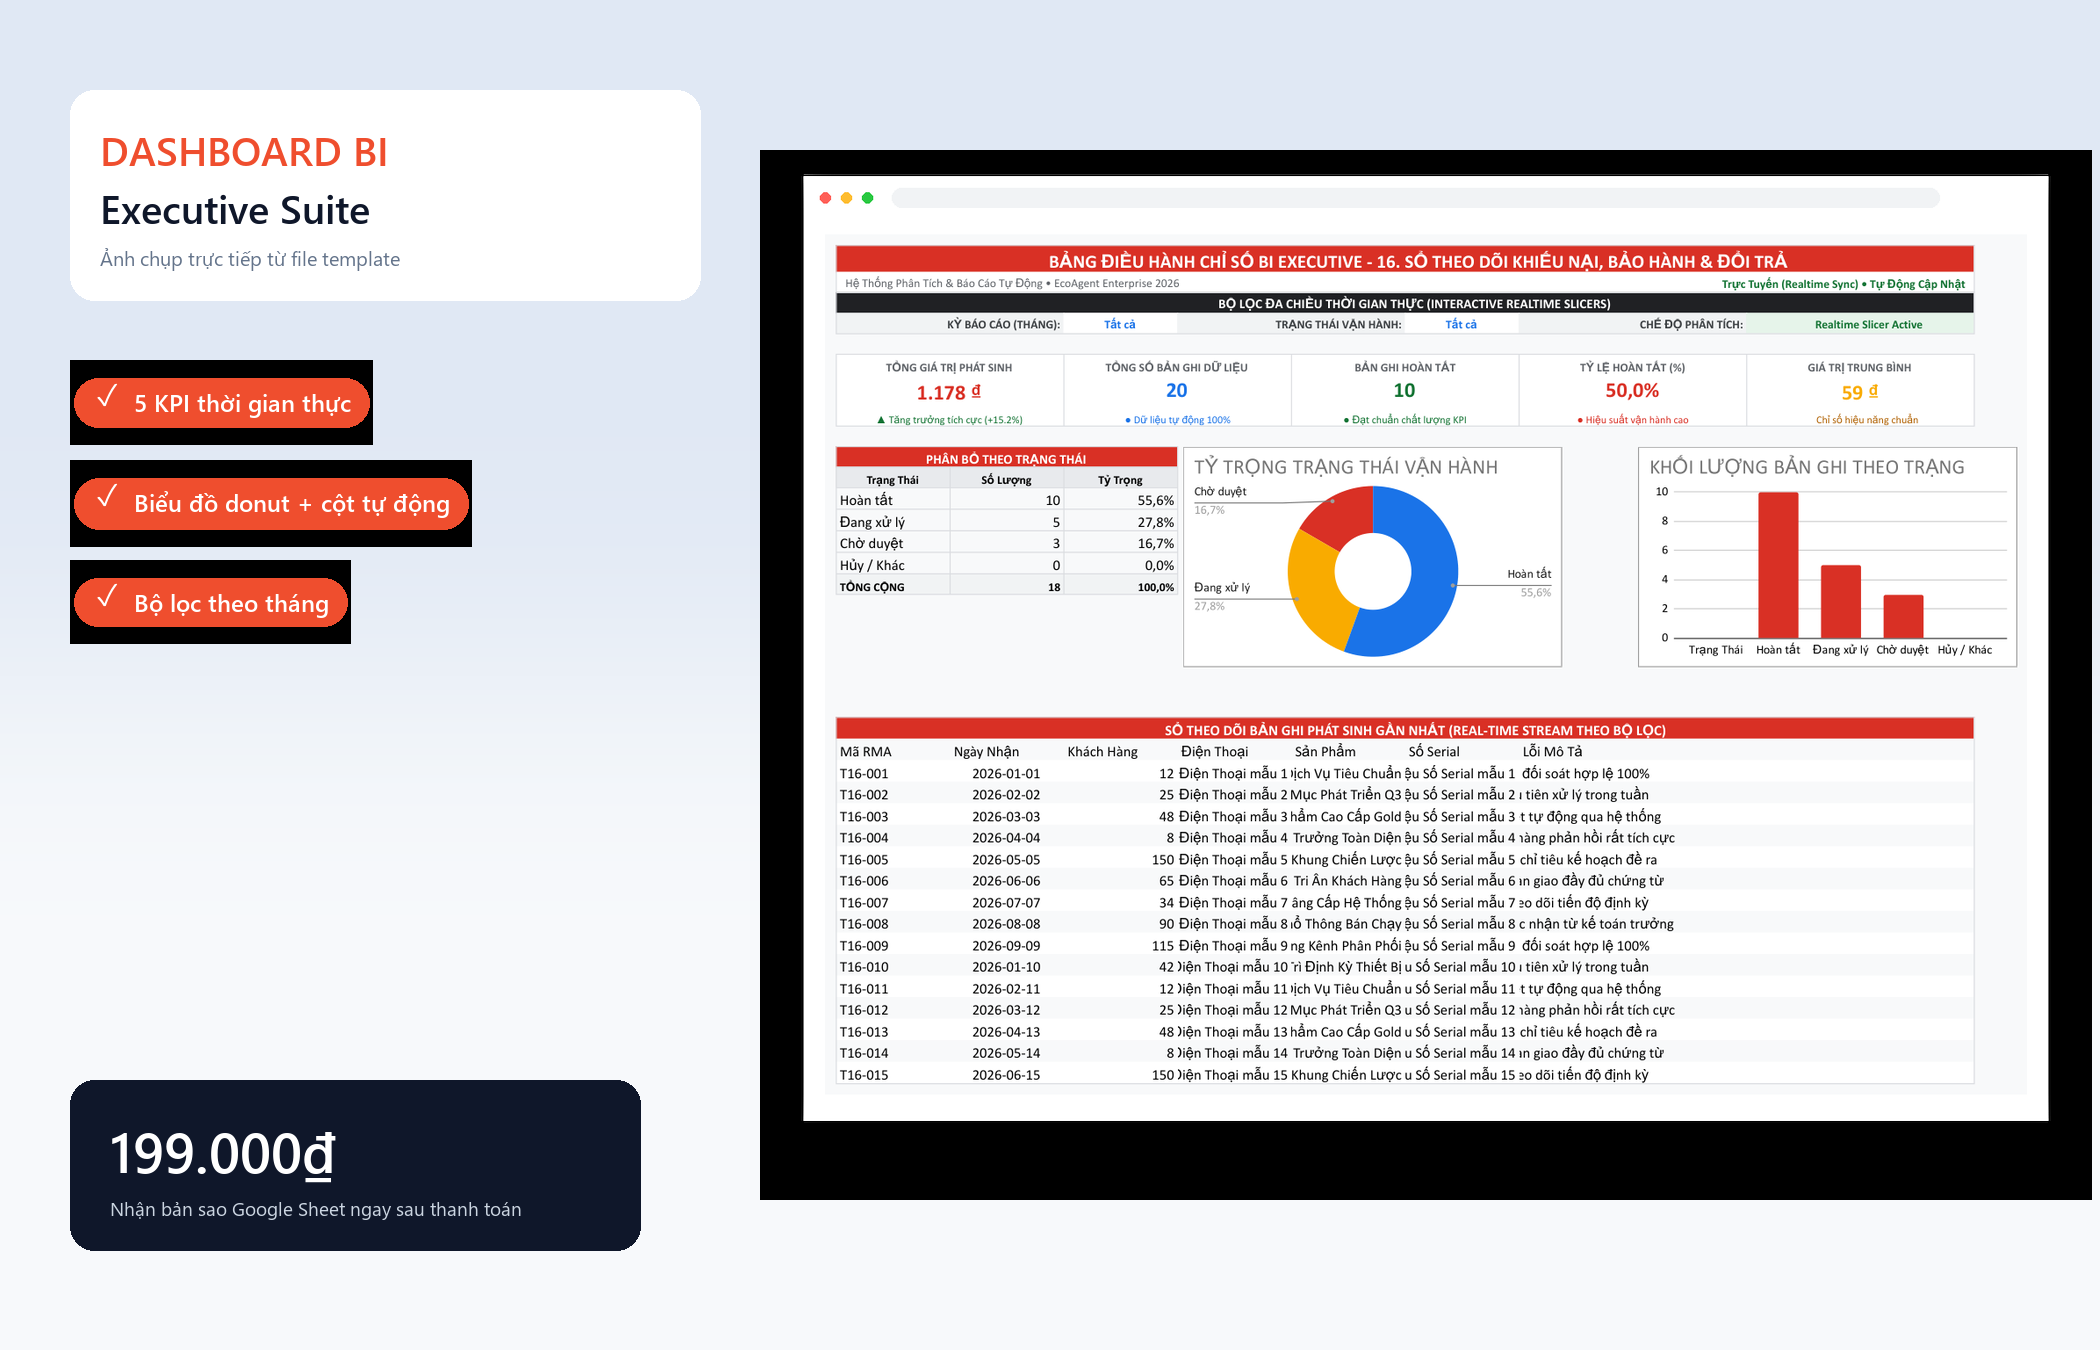The height and width of the screenshot is (1350, 2100).
Task: Click the "Hủy / Khác" row in the status table
Action: tap(1006, 565)
